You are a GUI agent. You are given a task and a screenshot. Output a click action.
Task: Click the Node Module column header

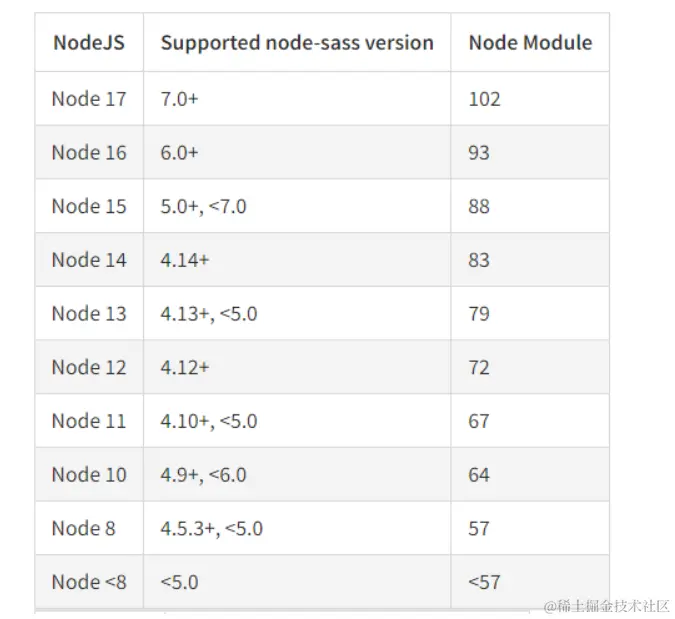click(530, 43)
